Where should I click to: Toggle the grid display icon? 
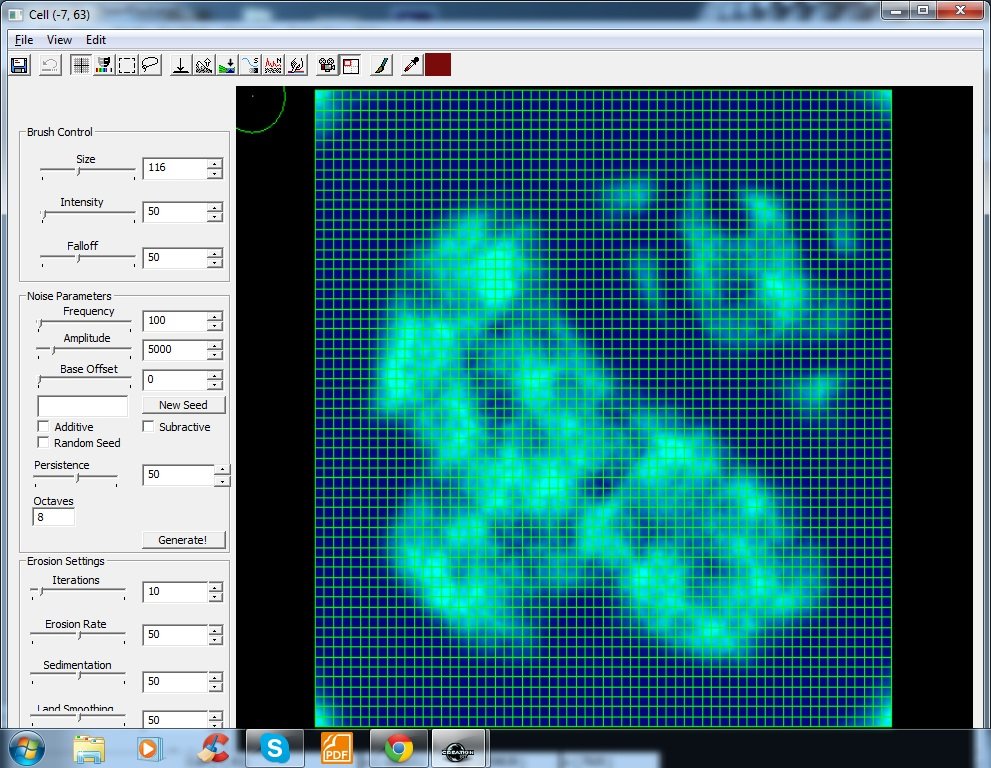pos(81,65)
